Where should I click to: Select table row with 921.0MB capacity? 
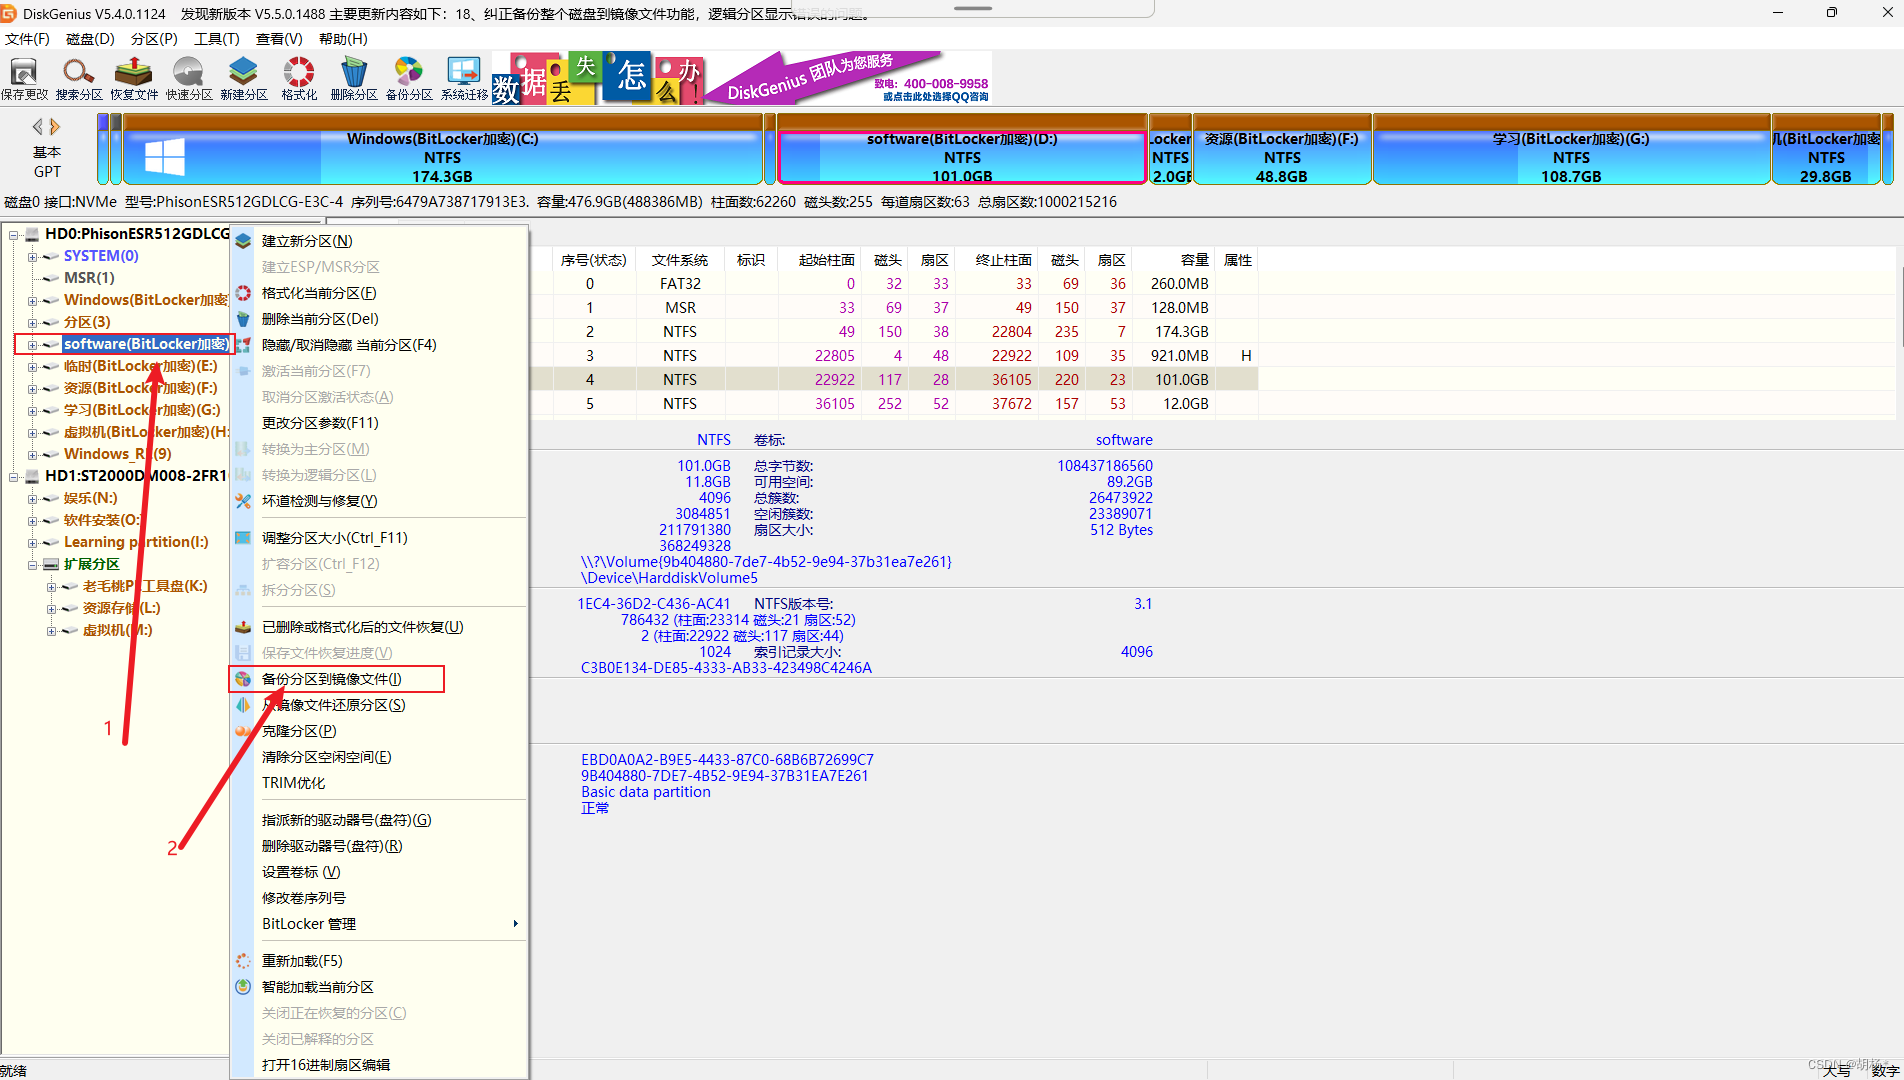coord(895,356)
